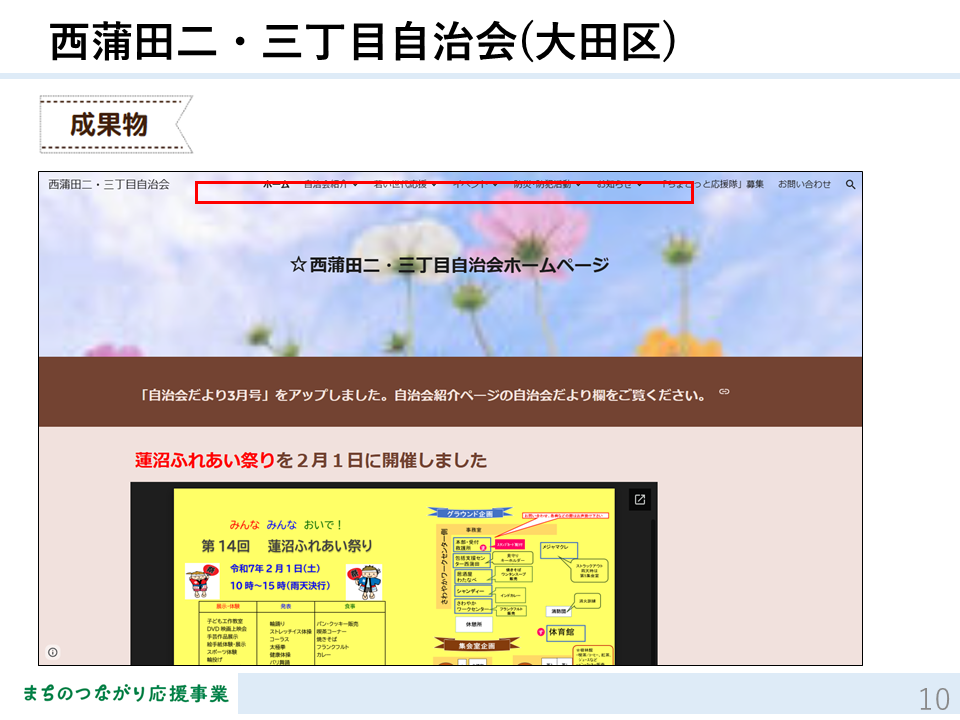Screen dimensions: 960x720
Task: Click the まちのつながり応援事業 footer logo text
Action: (126, 694)
